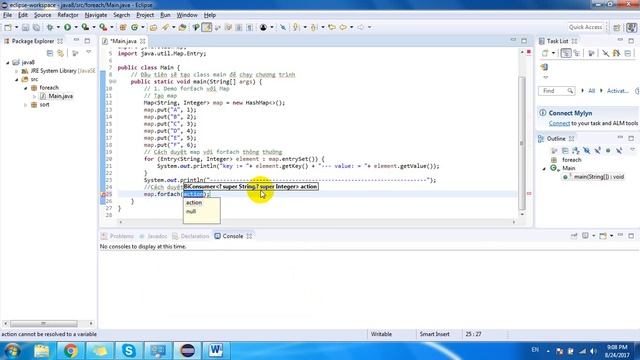640x360 pixels.
Task: Open the File menu
Action: [7, 15]
